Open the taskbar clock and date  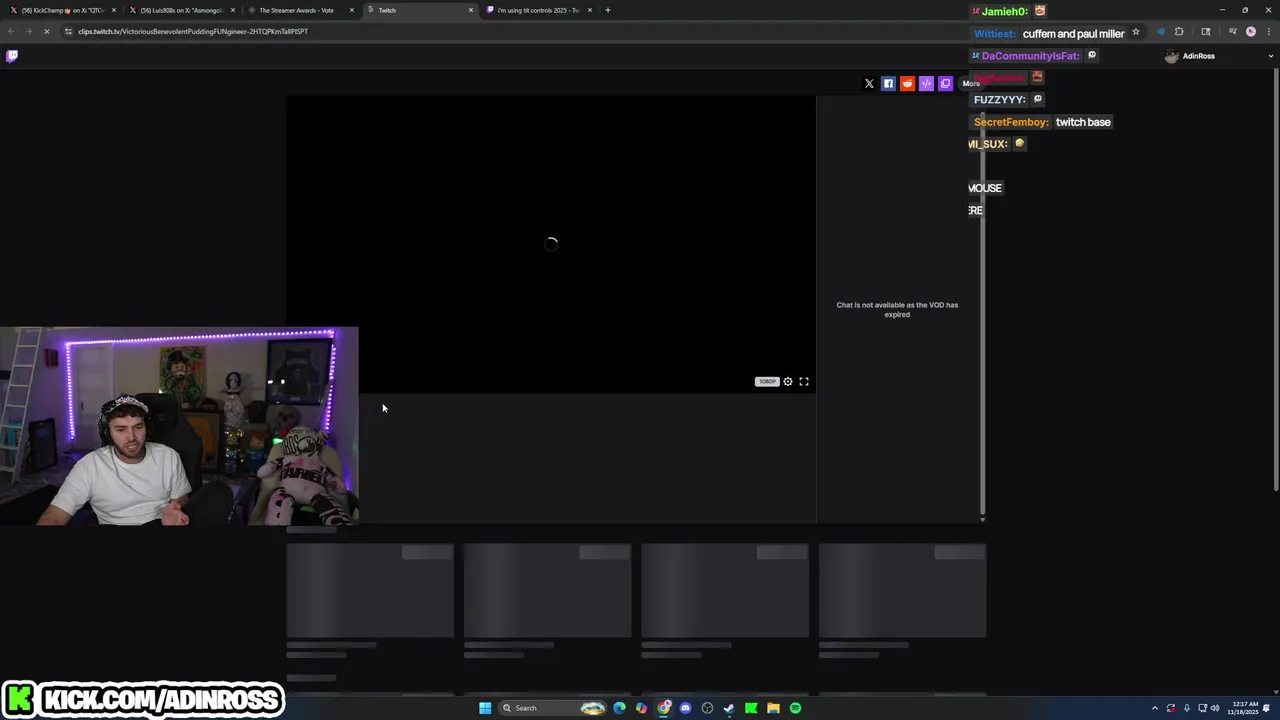pyautogui.click(x=1245, y=708)
